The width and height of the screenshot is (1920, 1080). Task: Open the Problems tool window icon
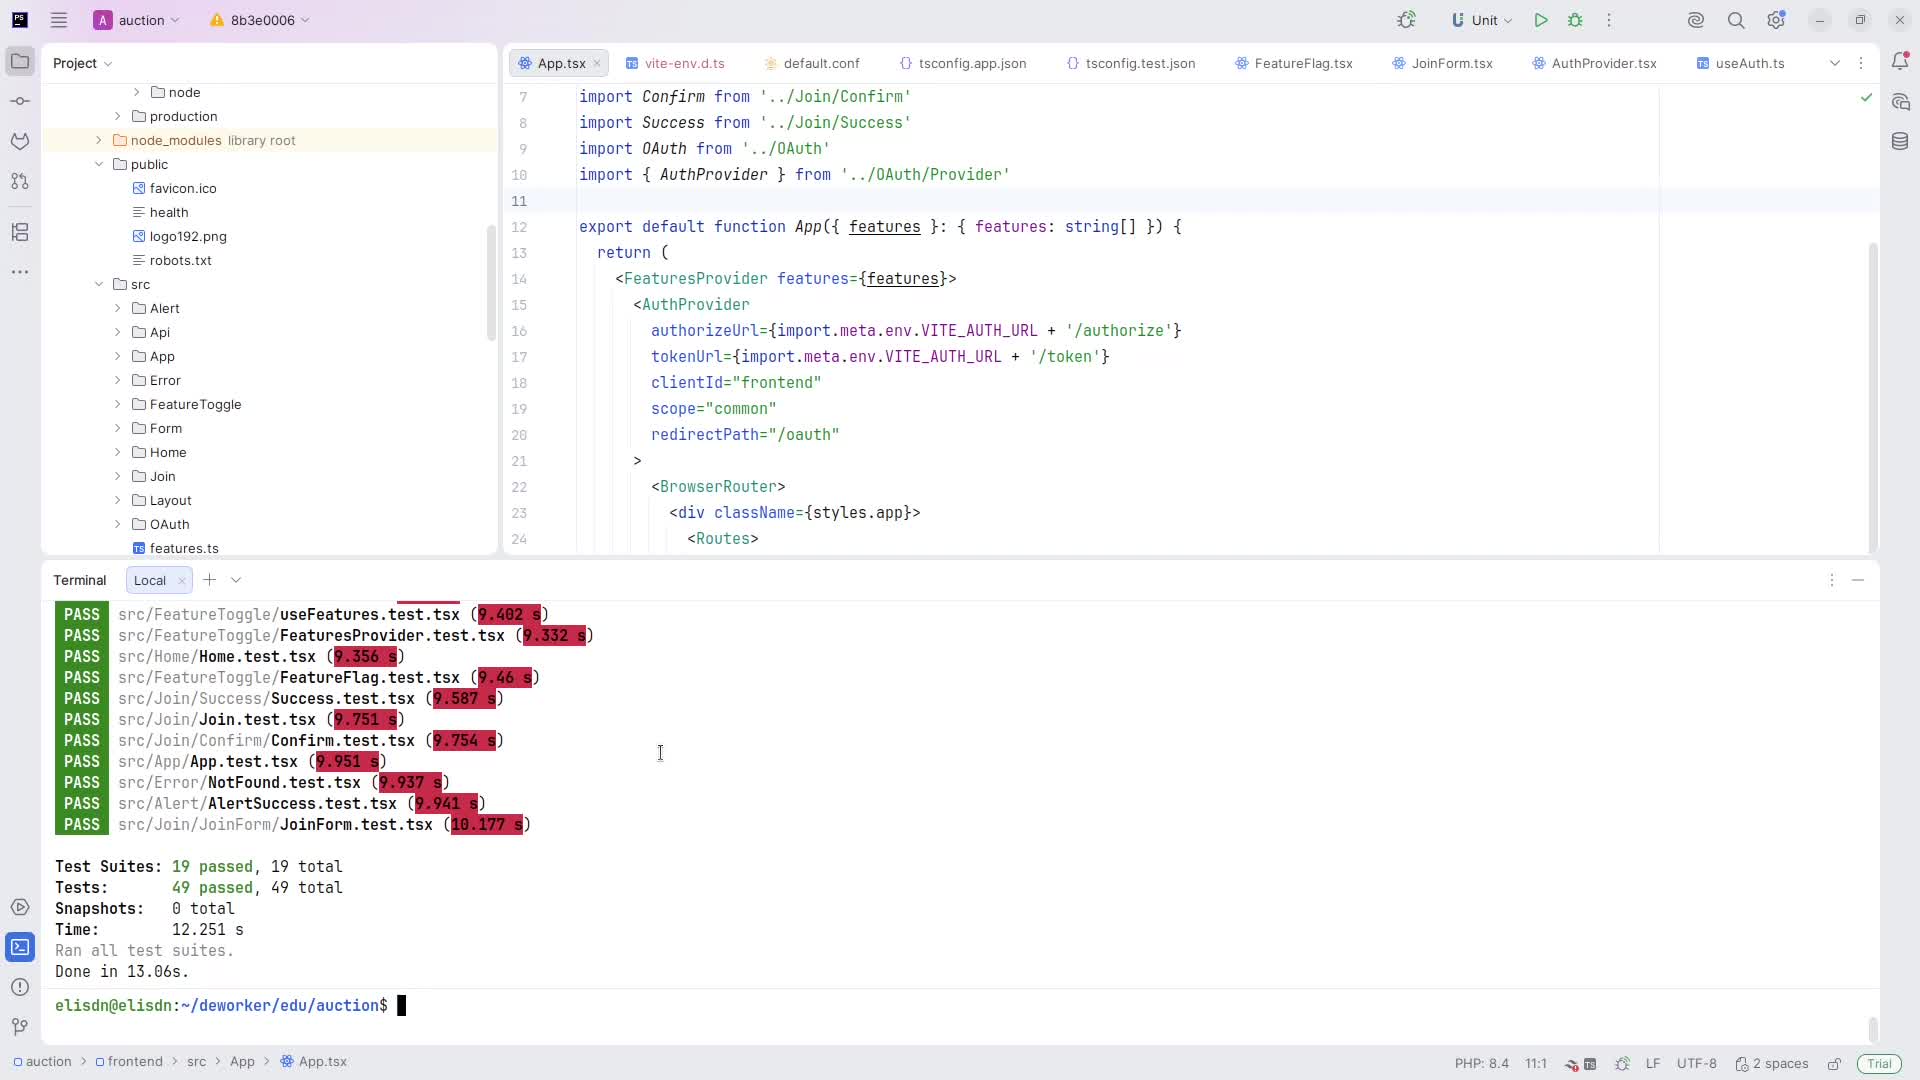20,987
